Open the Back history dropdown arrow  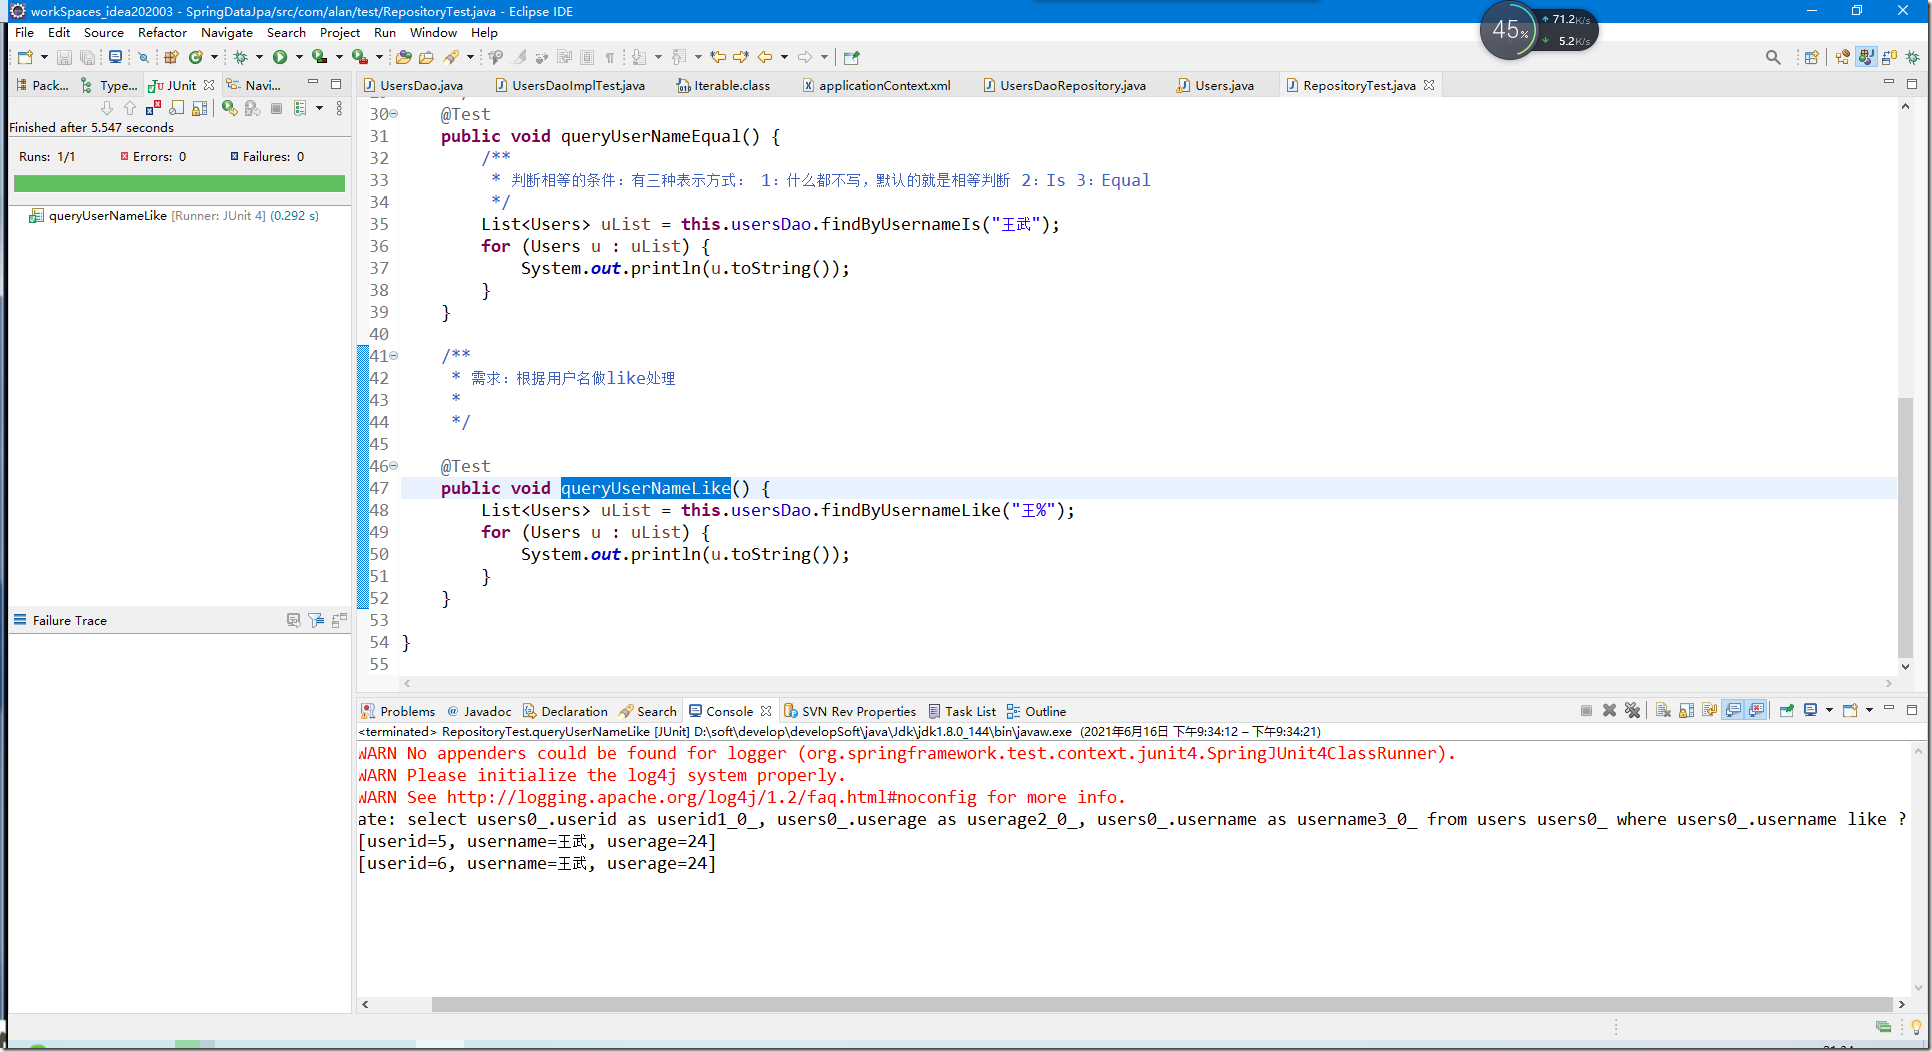784,57
